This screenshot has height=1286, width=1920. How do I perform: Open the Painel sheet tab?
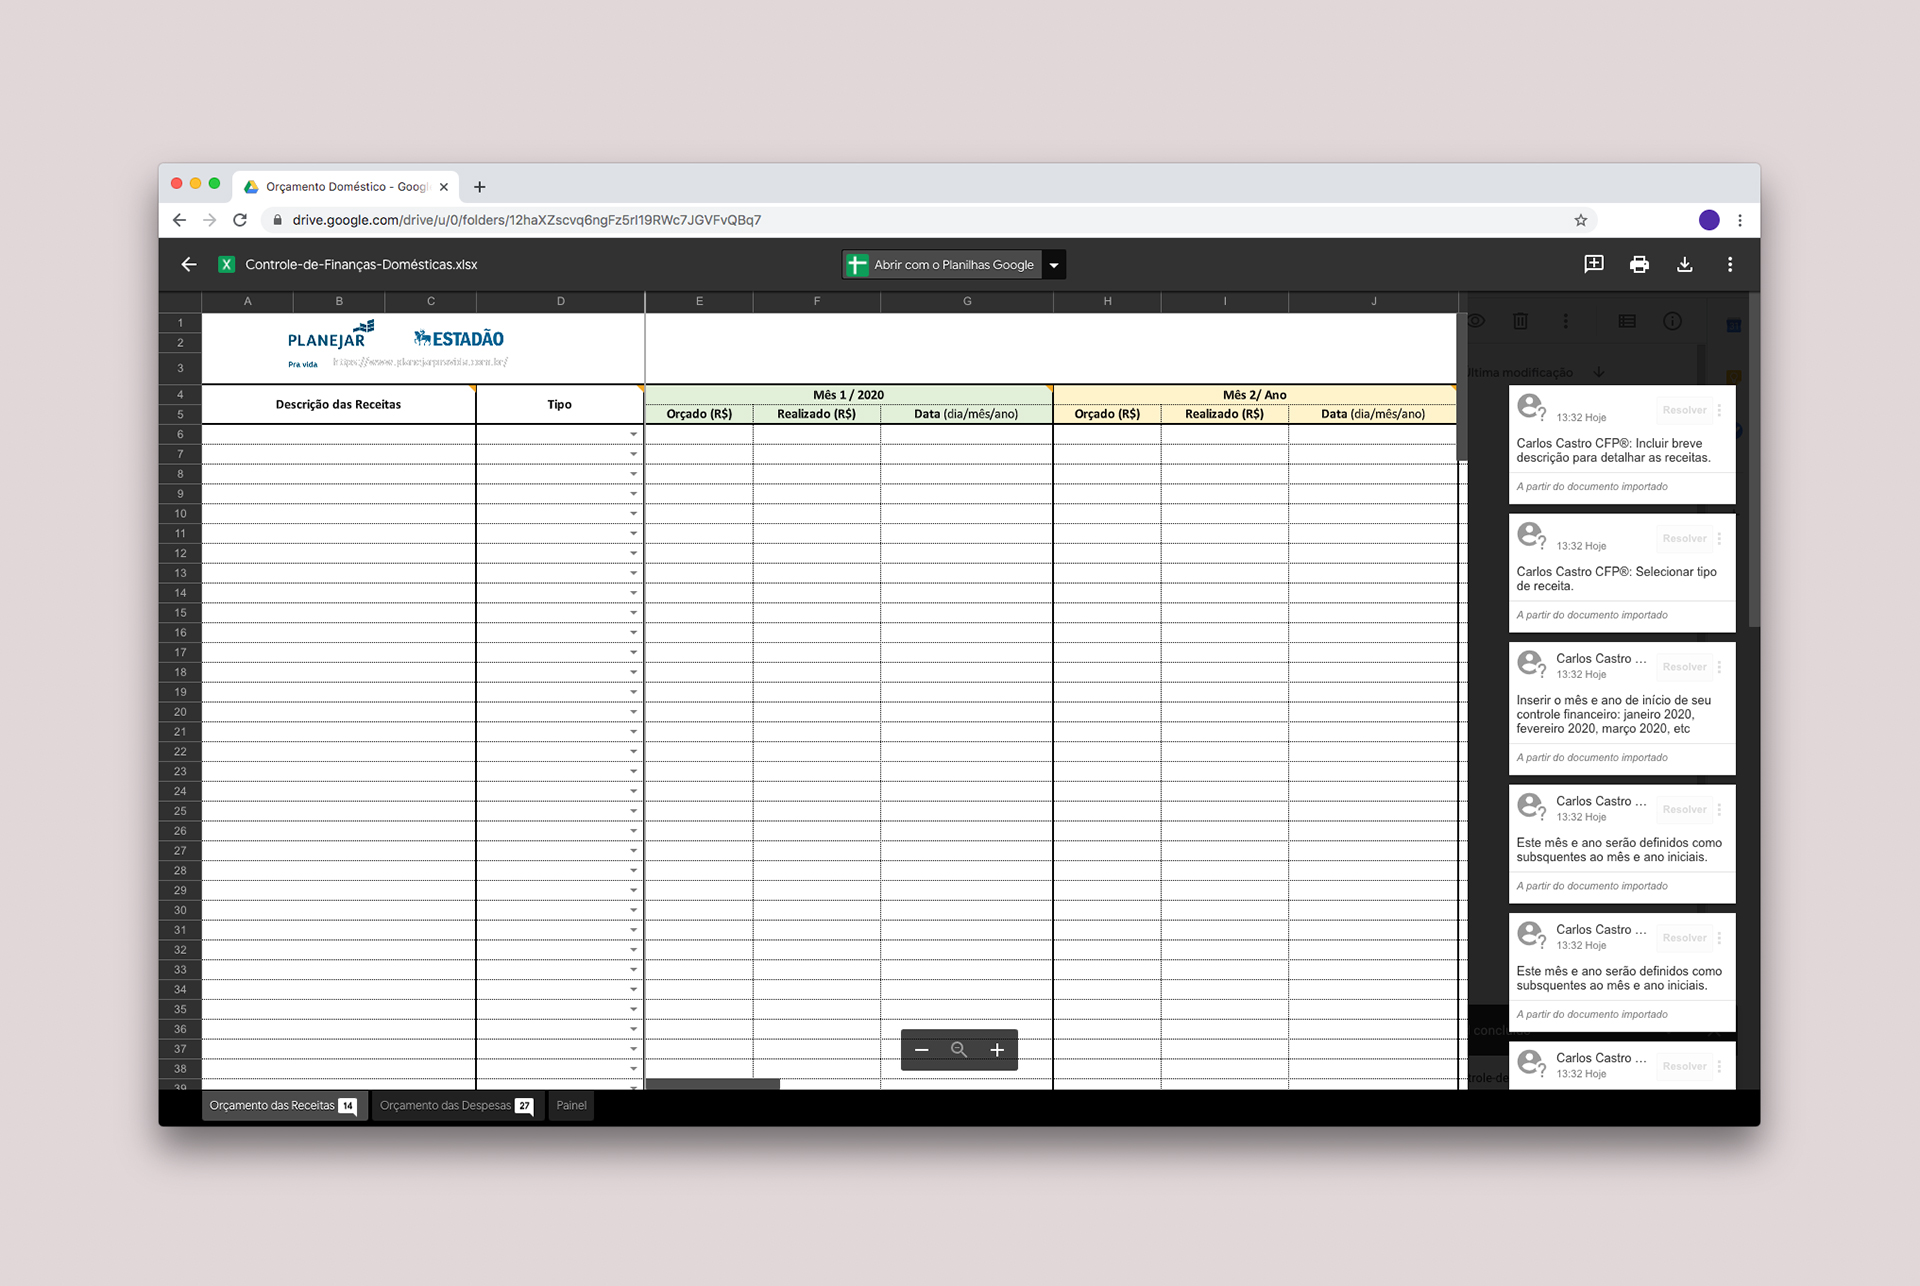pos(571,1105)
